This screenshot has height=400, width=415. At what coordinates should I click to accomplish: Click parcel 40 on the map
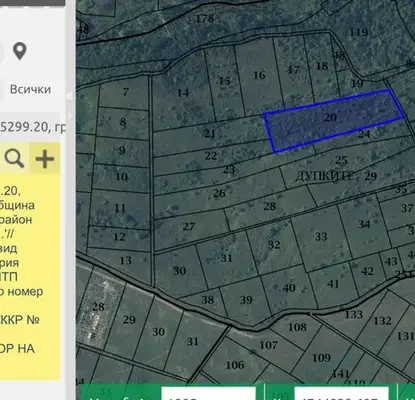[x=289, y=288]
